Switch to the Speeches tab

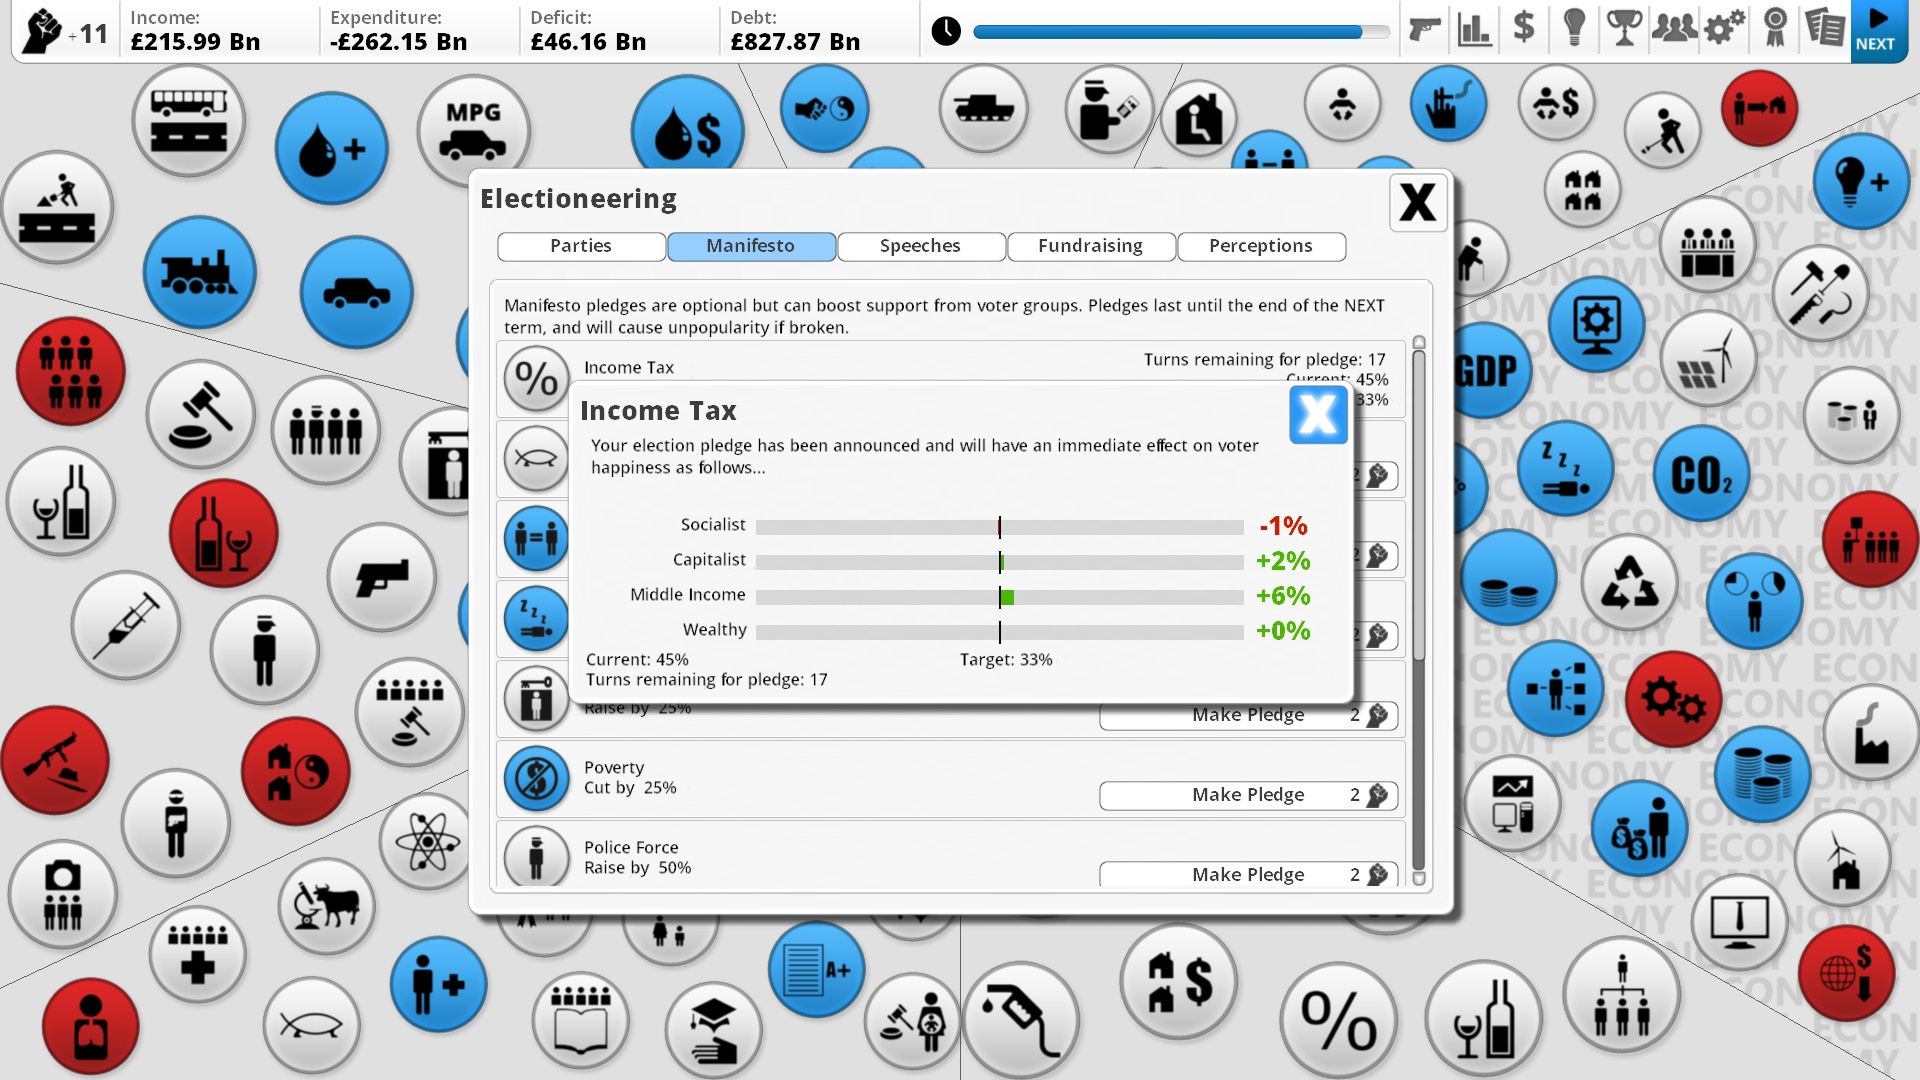(x=919, y=245)
